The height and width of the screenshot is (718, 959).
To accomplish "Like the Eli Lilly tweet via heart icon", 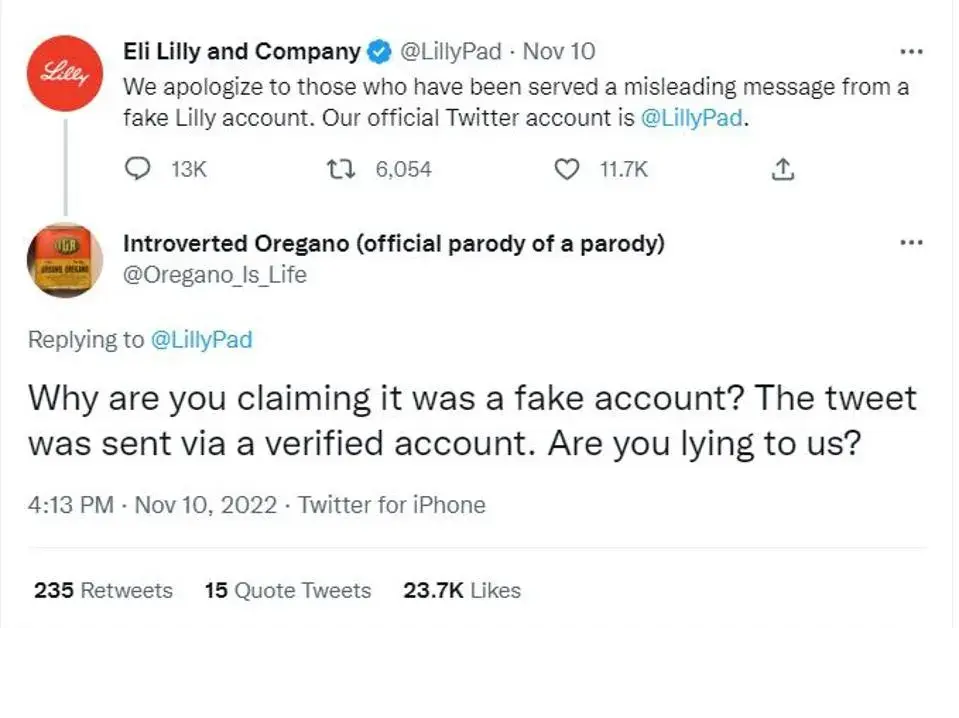I will point(566,169).
